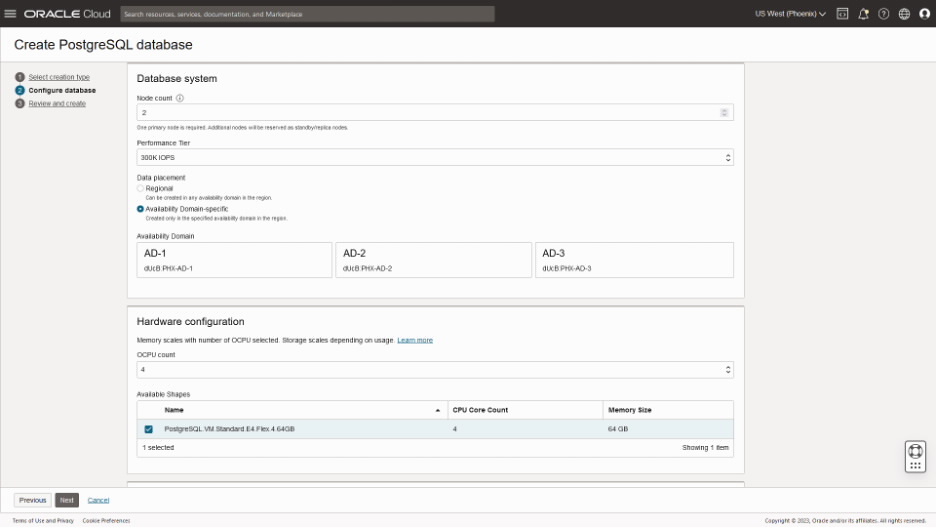Click the '1 selected' table footer text
The image size is (936, 528).
tap(158, 447)
